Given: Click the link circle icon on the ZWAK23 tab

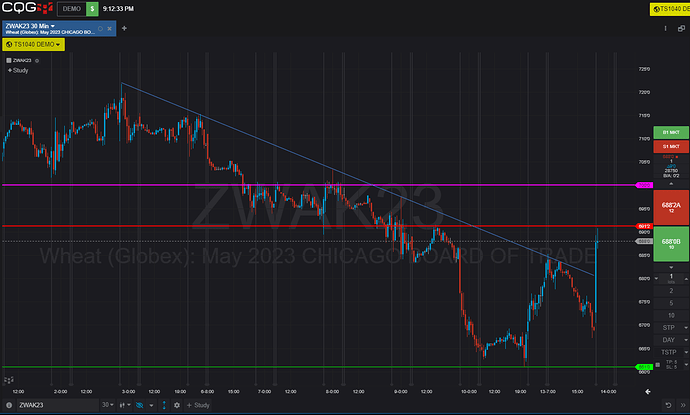Looking at the screenshot, I should click(x=100, y=29).
